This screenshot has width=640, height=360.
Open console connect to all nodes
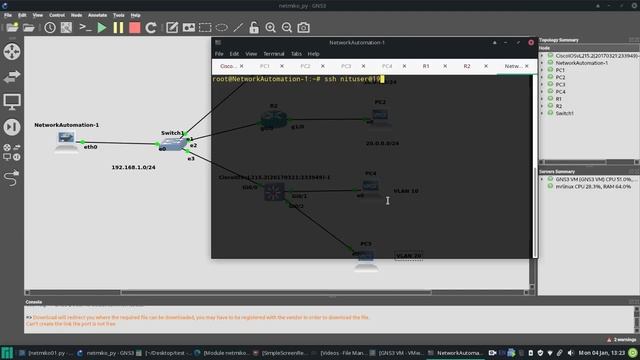click(85, 27)
